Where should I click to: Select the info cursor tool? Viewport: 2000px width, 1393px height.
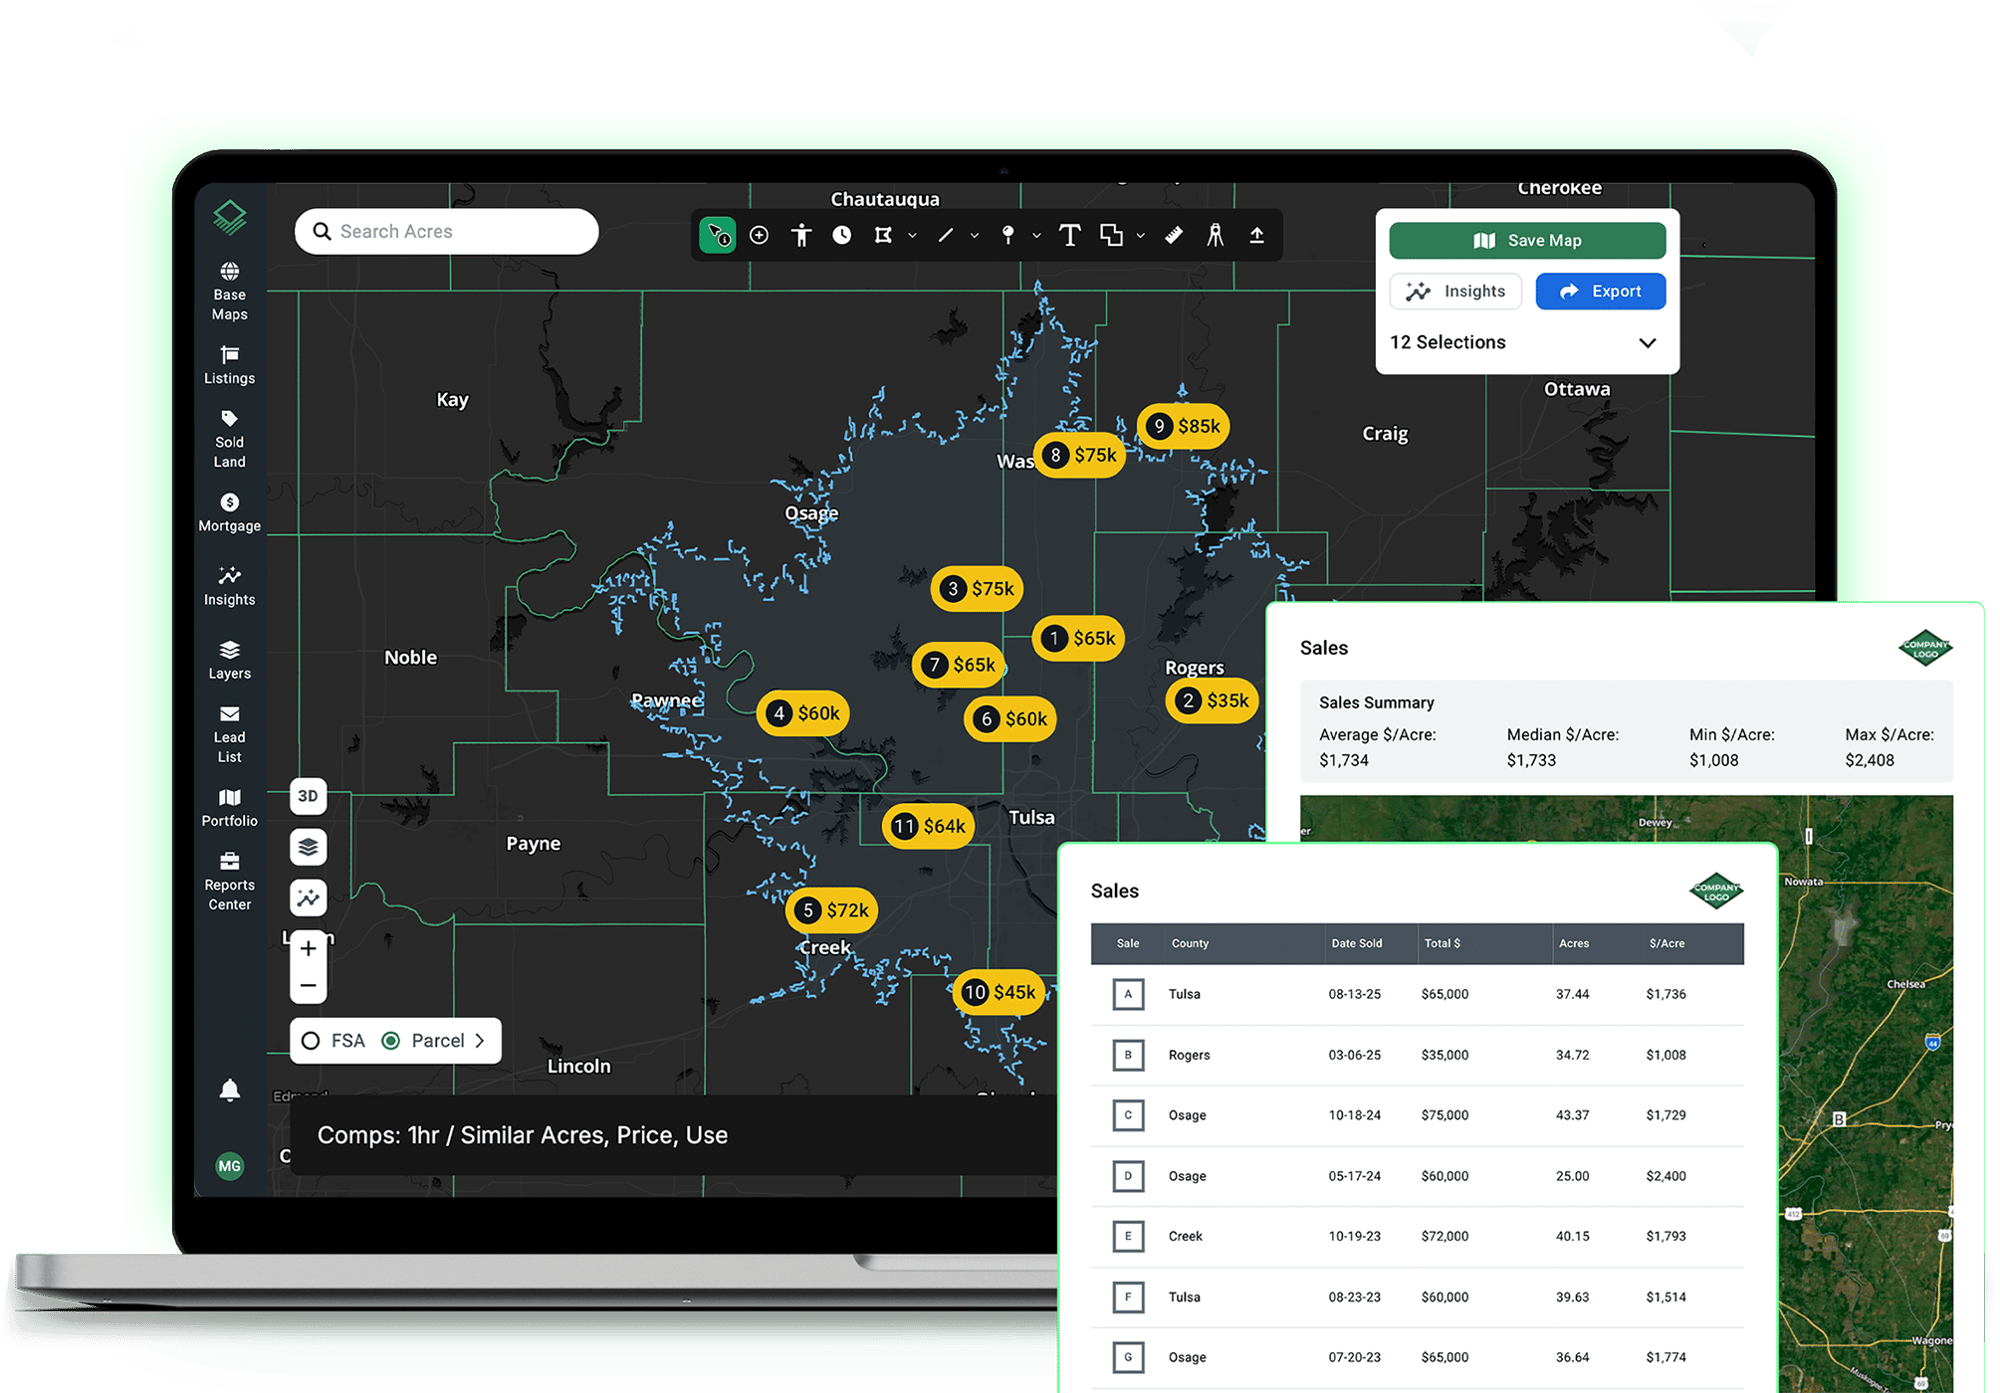click(x=717, y=235)
